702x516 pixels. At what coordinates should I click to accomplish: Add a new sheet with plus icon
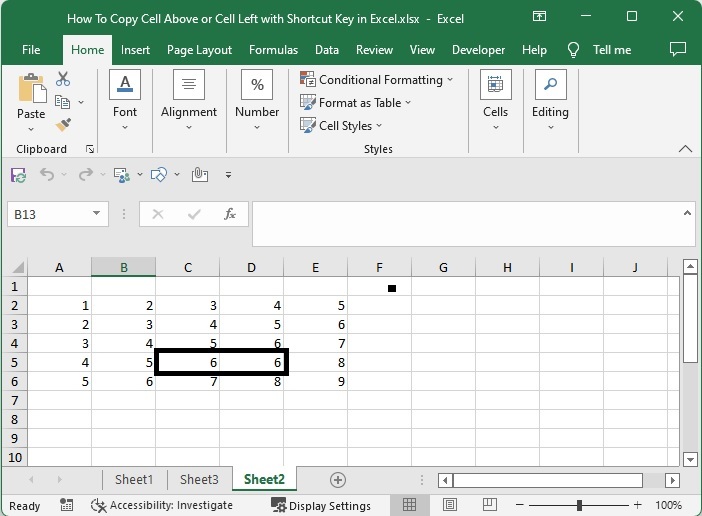338,480
